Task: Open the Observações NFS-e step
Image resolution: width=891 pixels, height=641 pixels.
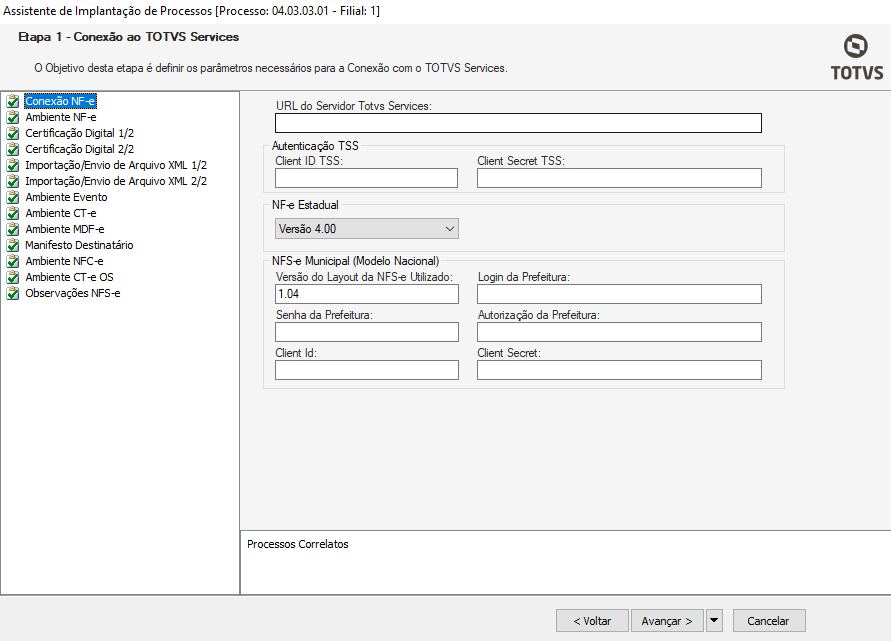Action: click(x=73, y=293)
